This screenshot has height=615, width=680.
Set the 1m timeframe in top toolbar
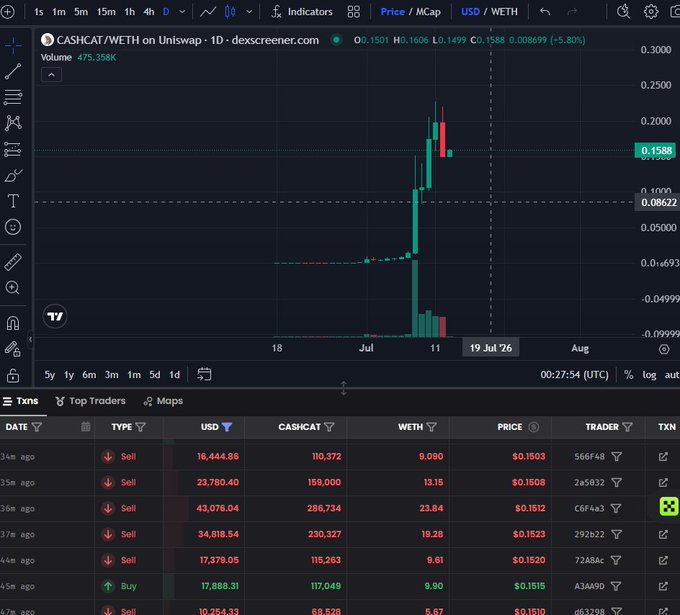coord(59,12)
